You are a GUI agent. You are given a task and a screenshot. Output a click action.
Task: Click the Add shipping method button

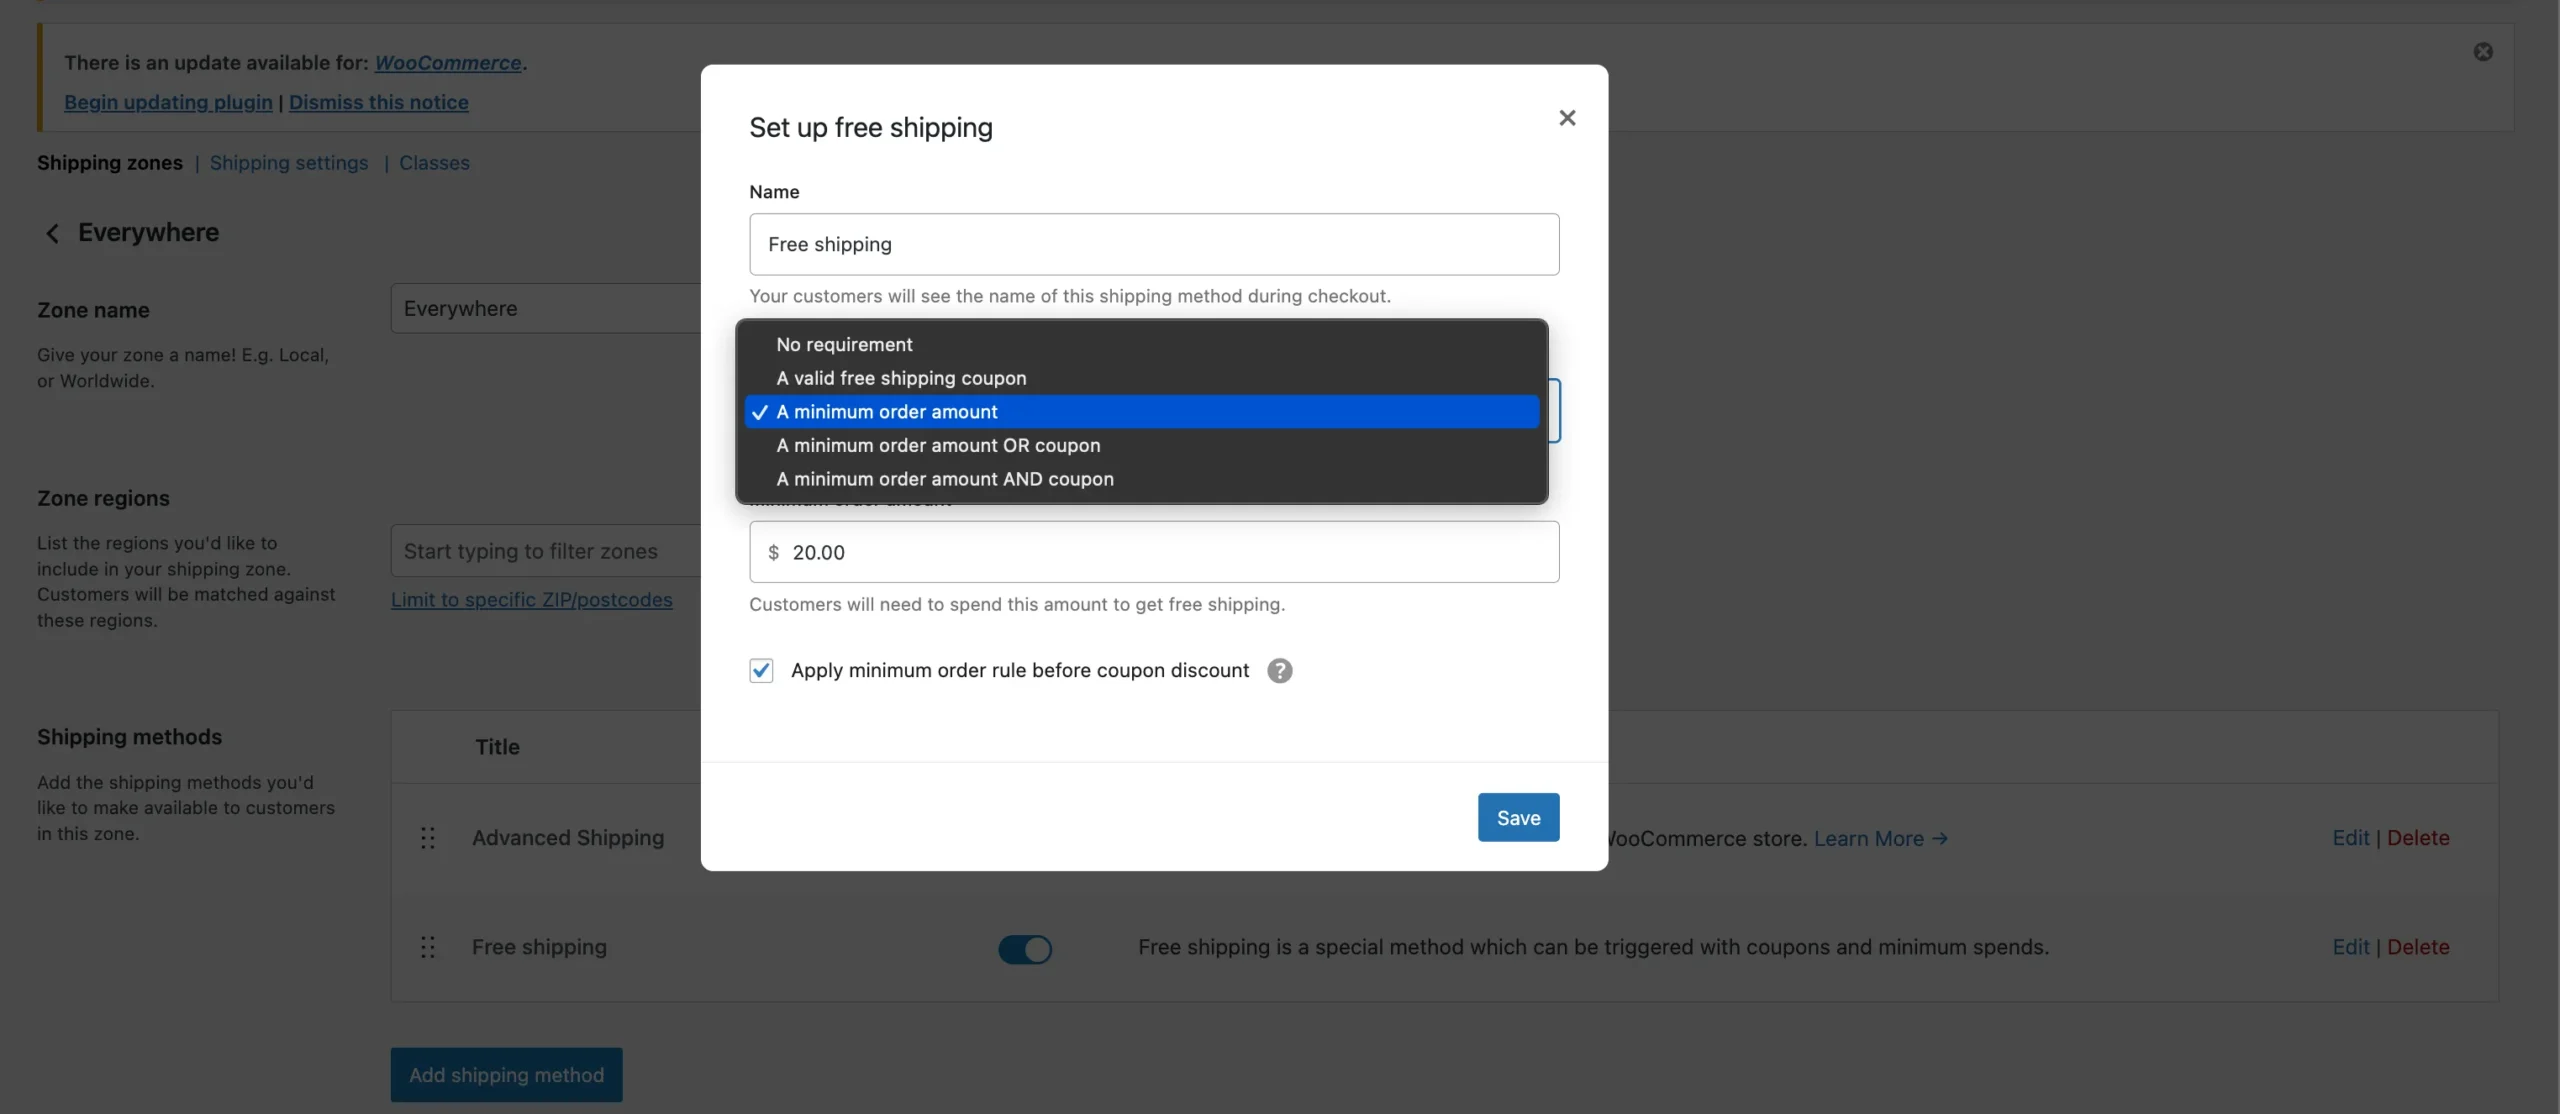[x=506, y=1075]
